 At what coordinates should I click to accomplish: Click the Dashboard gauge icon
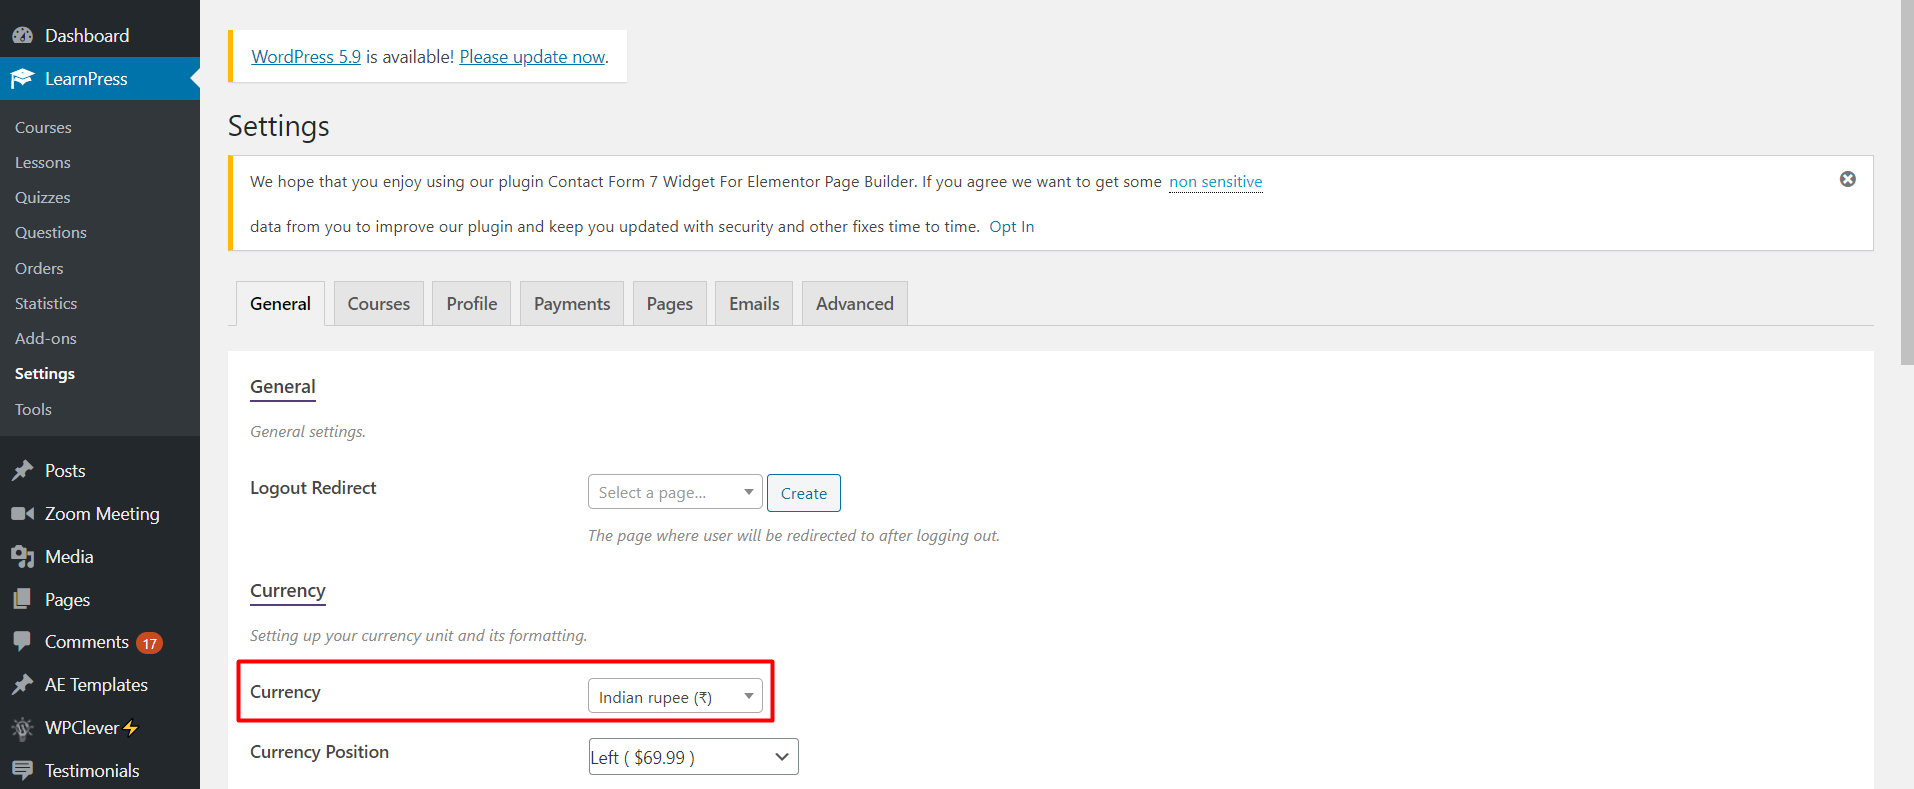(22, 36)
